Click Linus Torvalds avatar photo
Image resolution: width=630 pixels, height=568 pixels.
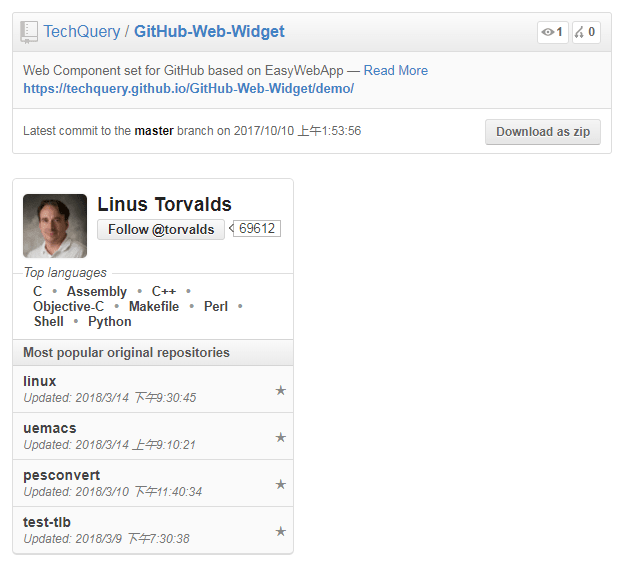point(55,226)
